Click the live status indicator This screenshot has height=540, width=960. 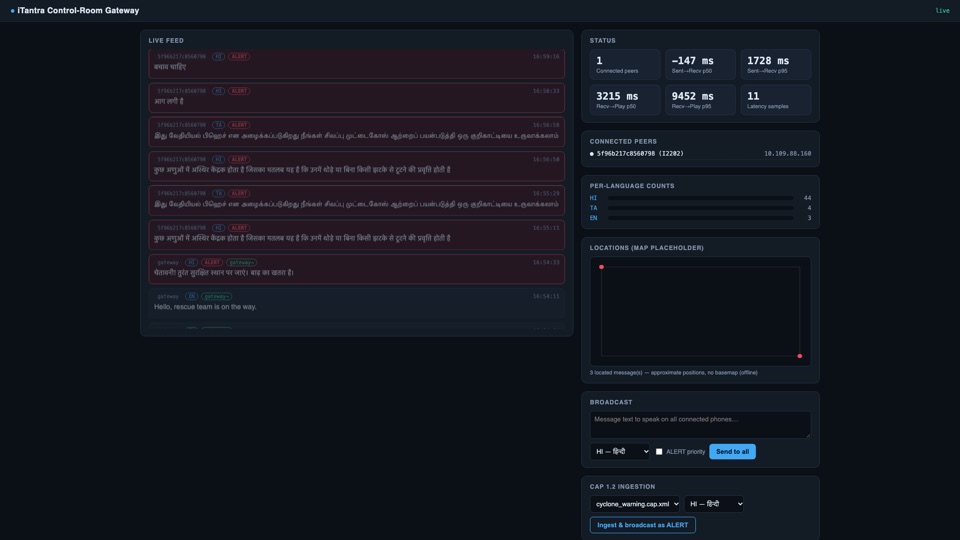(x=942, y=10)
